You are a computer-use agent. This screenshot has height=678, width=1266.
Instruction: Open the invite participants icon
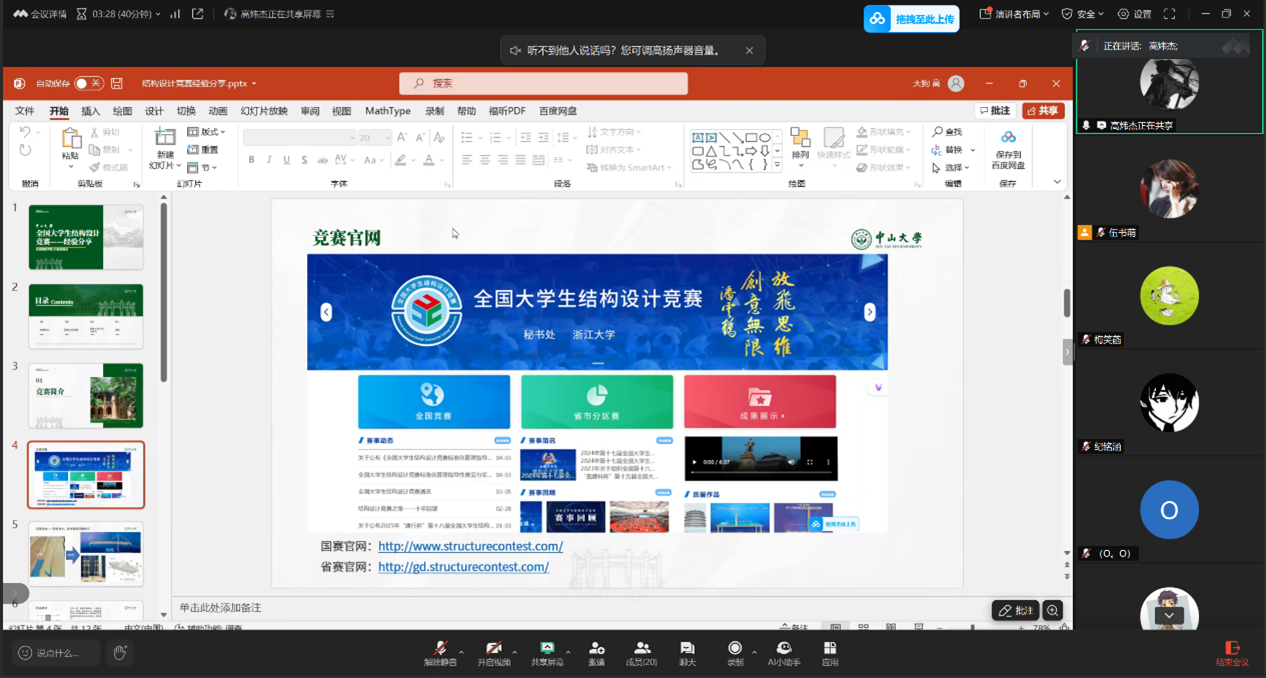[x=596, y=651]
